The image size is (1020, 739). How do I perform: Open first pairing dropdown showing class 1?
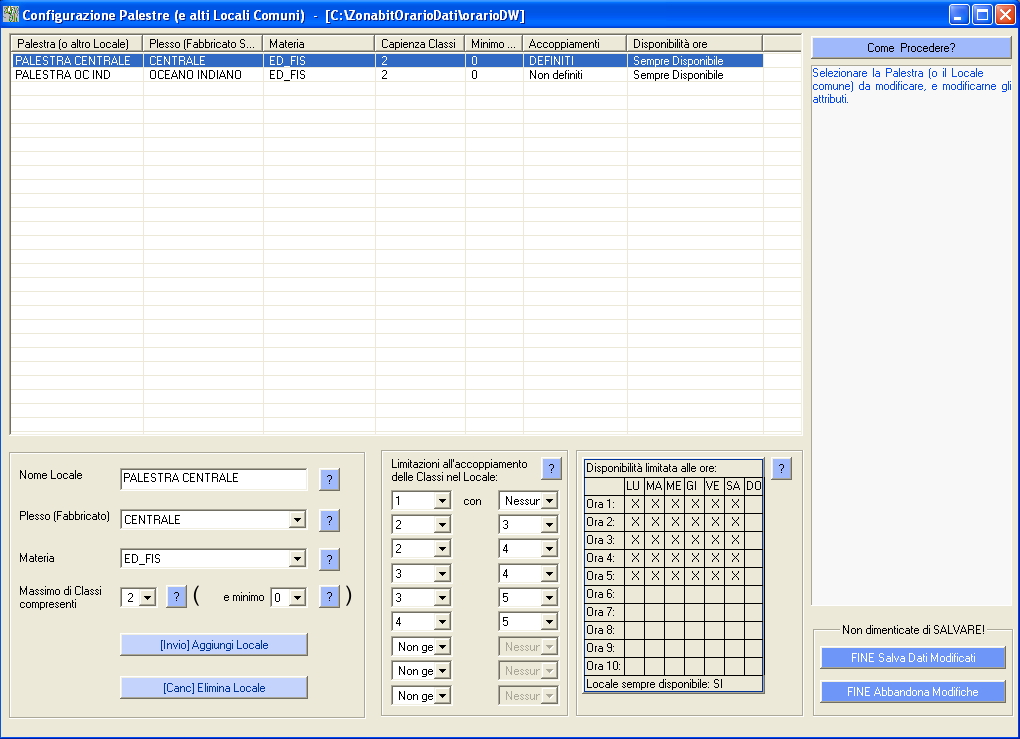point(442,501)
